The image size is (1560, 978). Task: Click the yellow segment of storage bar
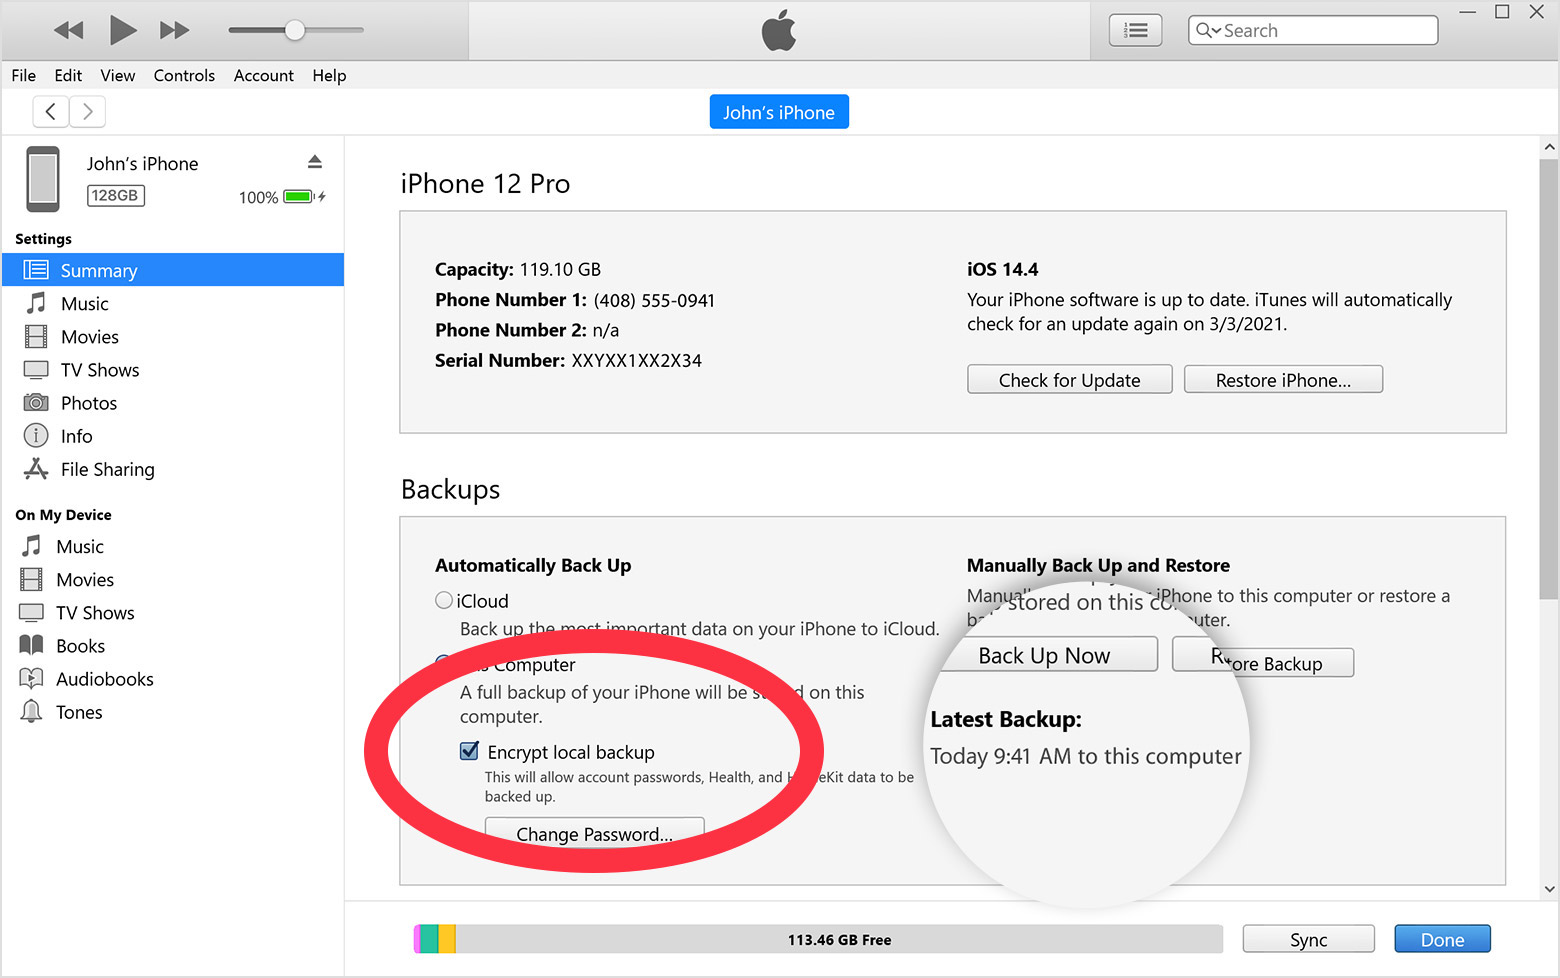click(x=447, y=939)
